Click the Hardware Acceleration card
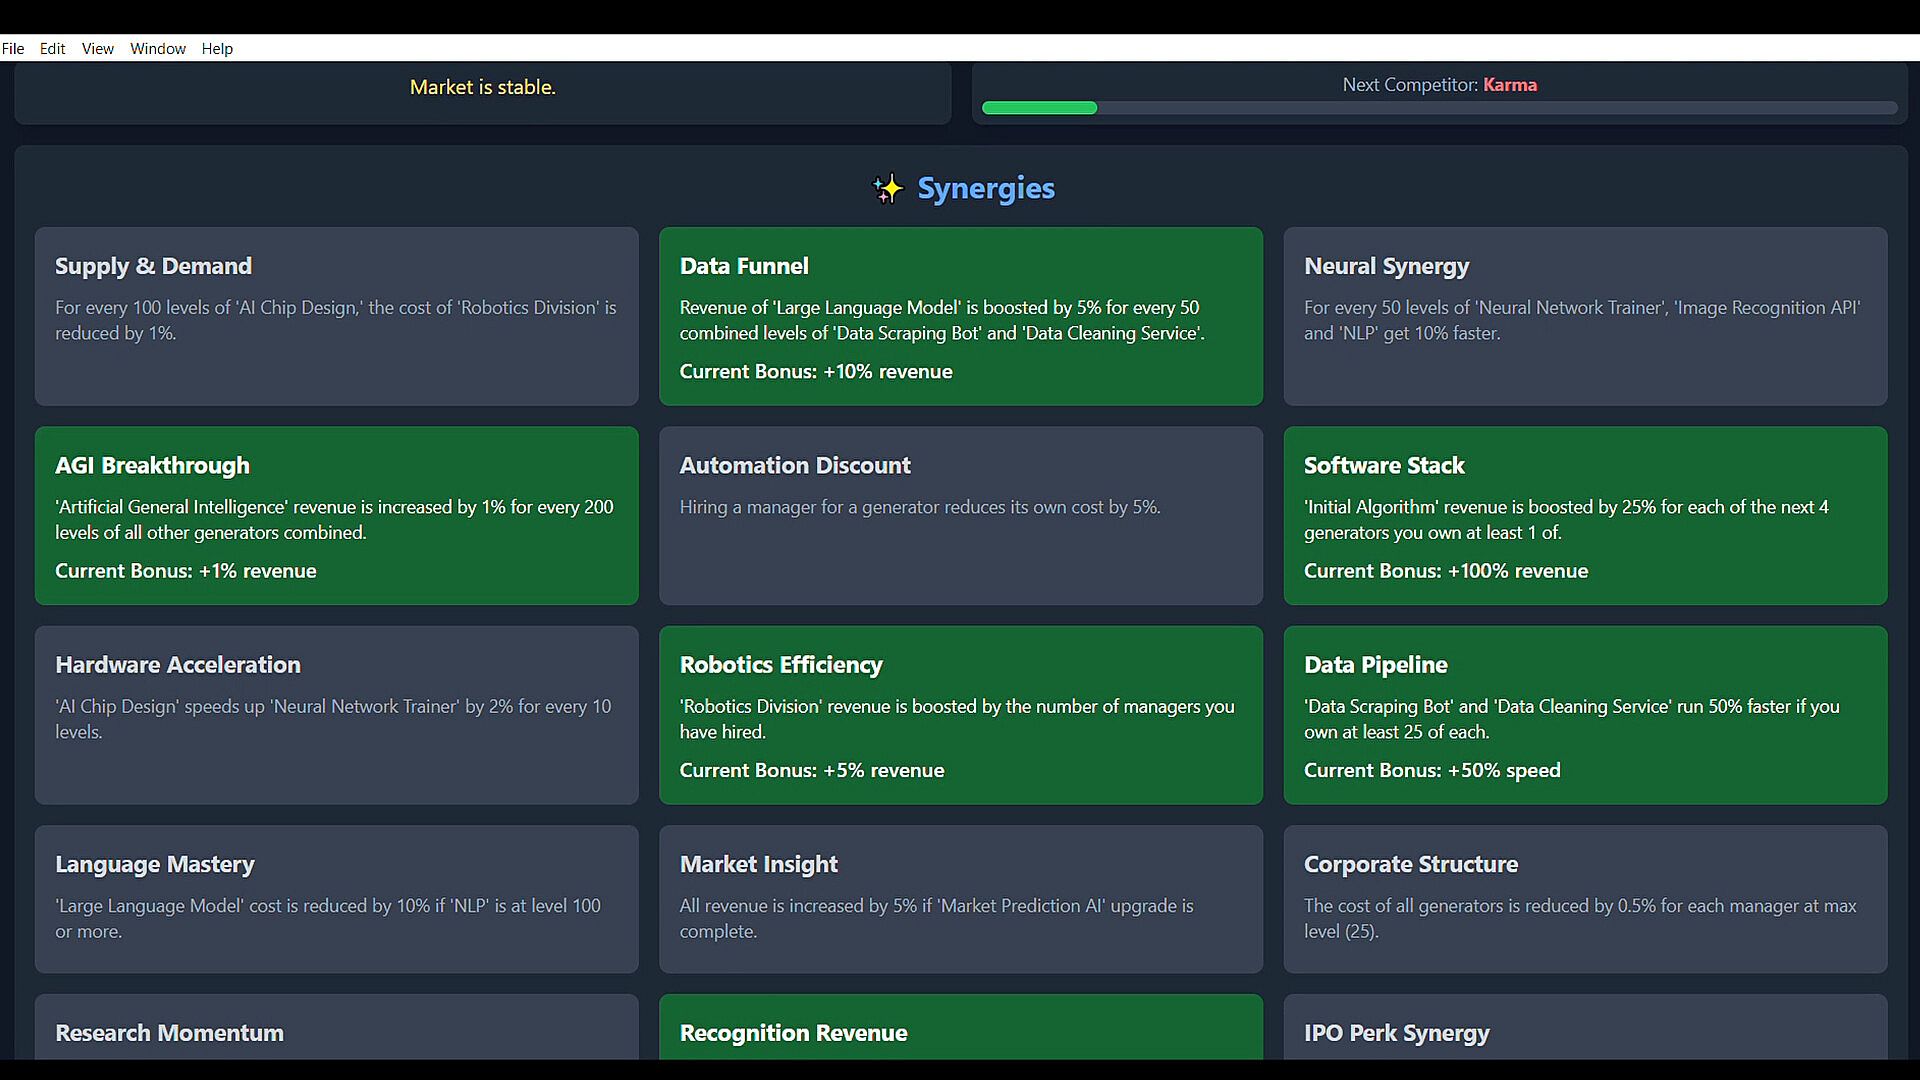The width and height of the screenshot is (1920, 1080). (x=336, y=714)
